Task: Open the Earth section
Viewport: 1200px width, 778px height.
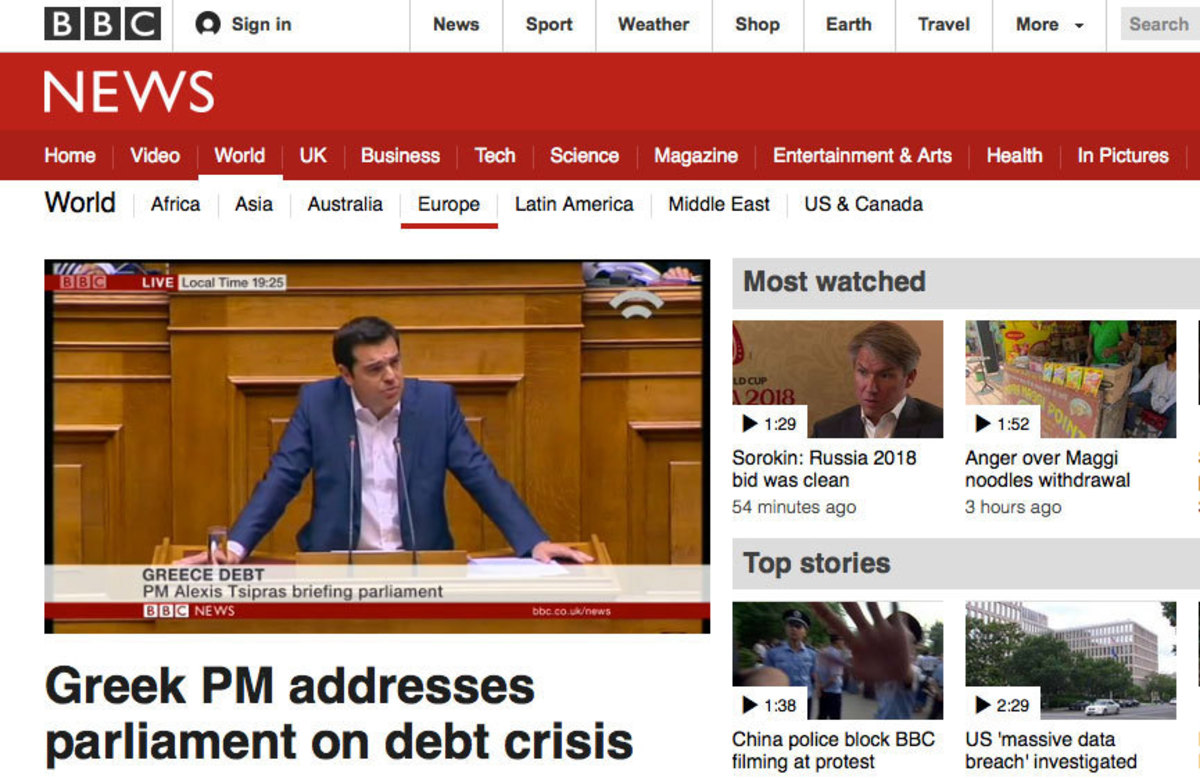Action: 848,25
